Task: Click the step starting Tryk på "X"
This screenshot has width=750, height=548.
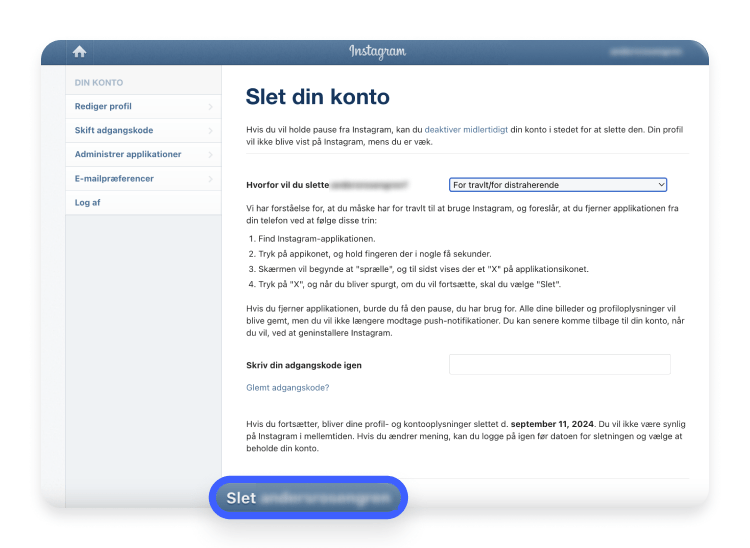Action: 409,285
